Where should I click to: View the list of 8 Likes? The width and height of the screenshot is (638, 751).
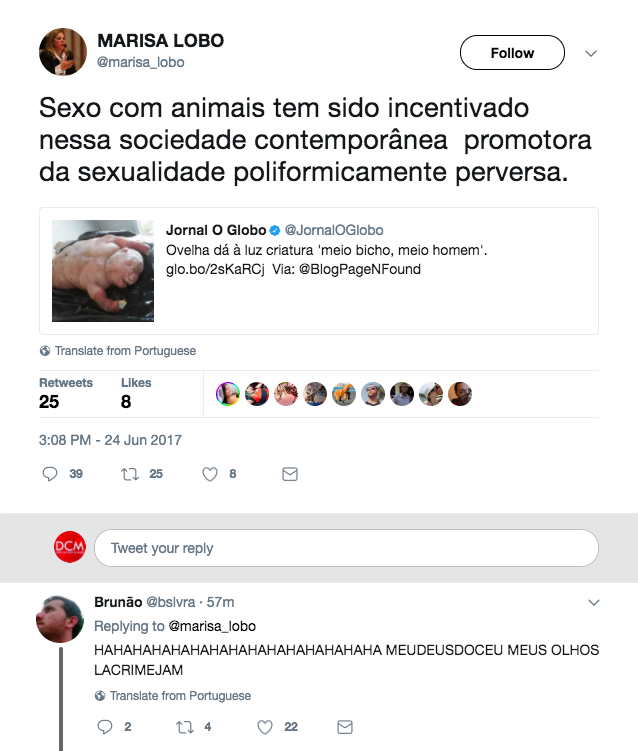coord(136,394)
